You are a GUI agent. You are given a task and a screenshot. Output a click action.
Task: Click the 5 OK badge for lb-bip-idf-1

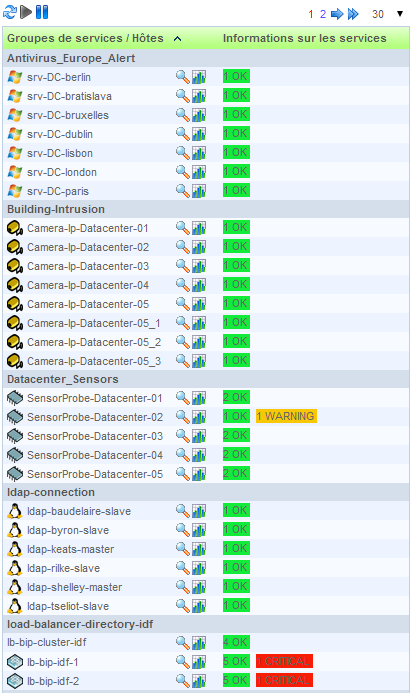[x=236, y=661]
